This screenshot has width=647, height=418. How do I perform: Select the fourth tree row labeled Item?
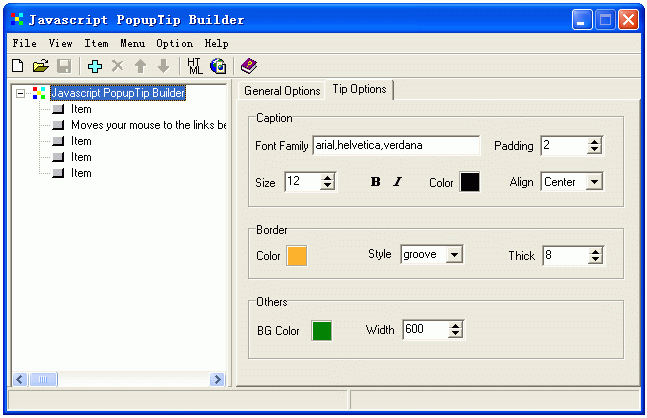pos(81,157)
